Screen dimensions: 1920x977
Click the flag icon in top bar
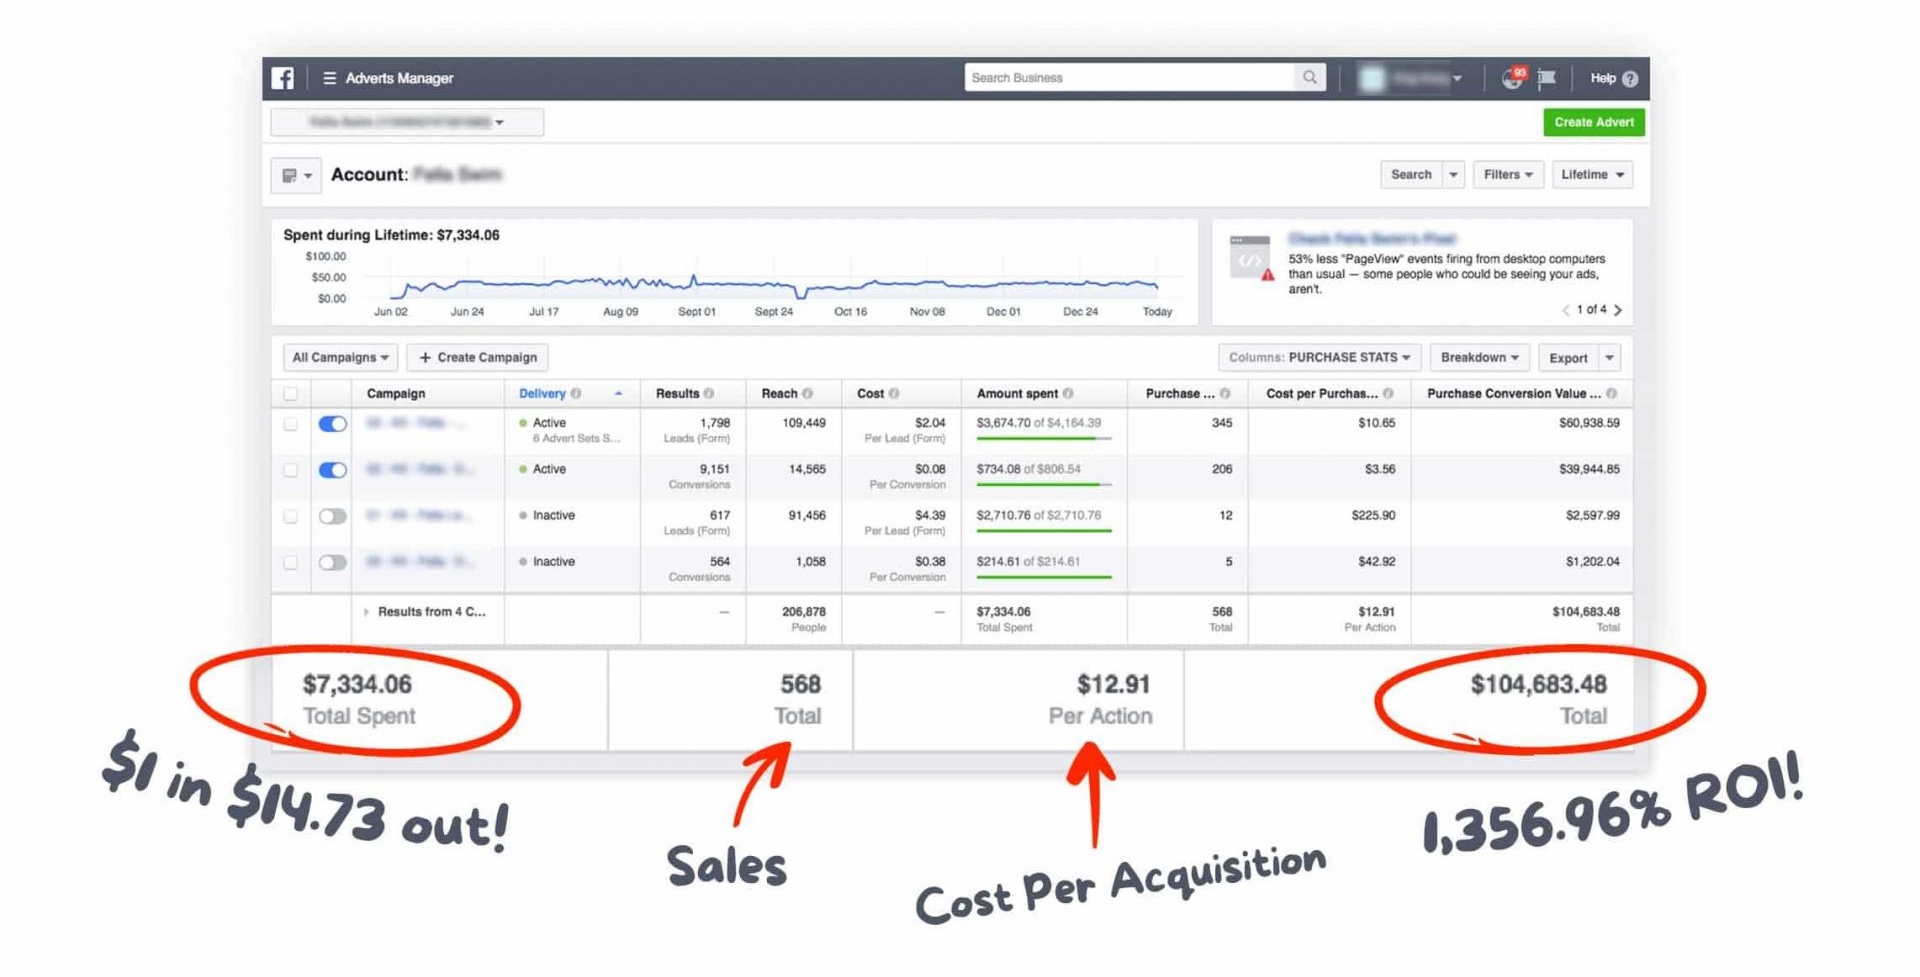pyautogui.click(x=1547, y=78)
